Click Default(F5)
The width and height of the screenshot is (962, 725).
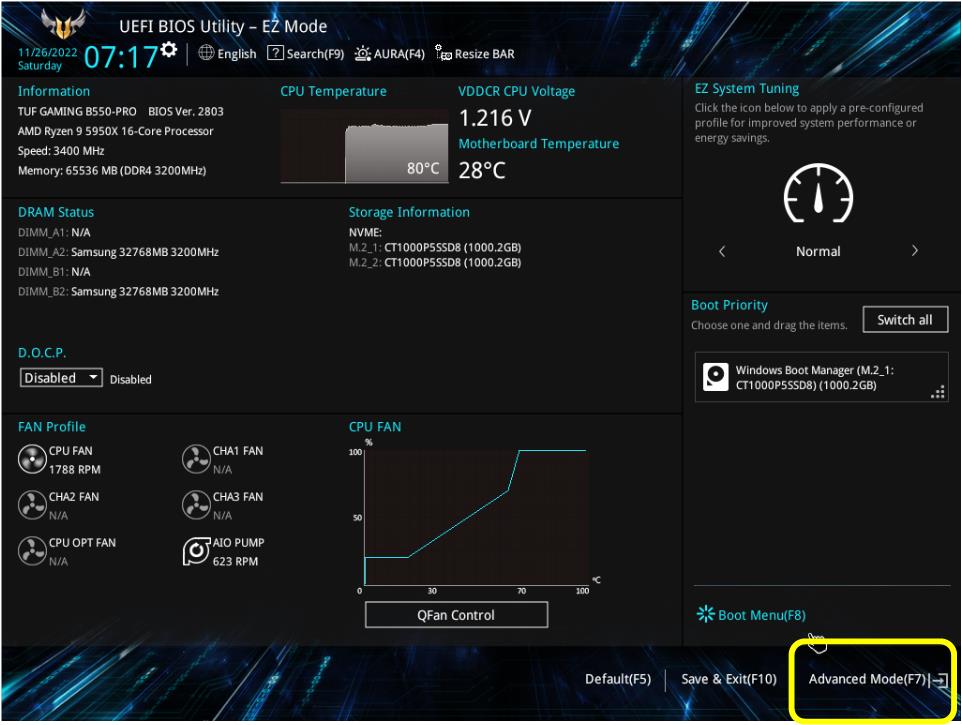(618, 679)
